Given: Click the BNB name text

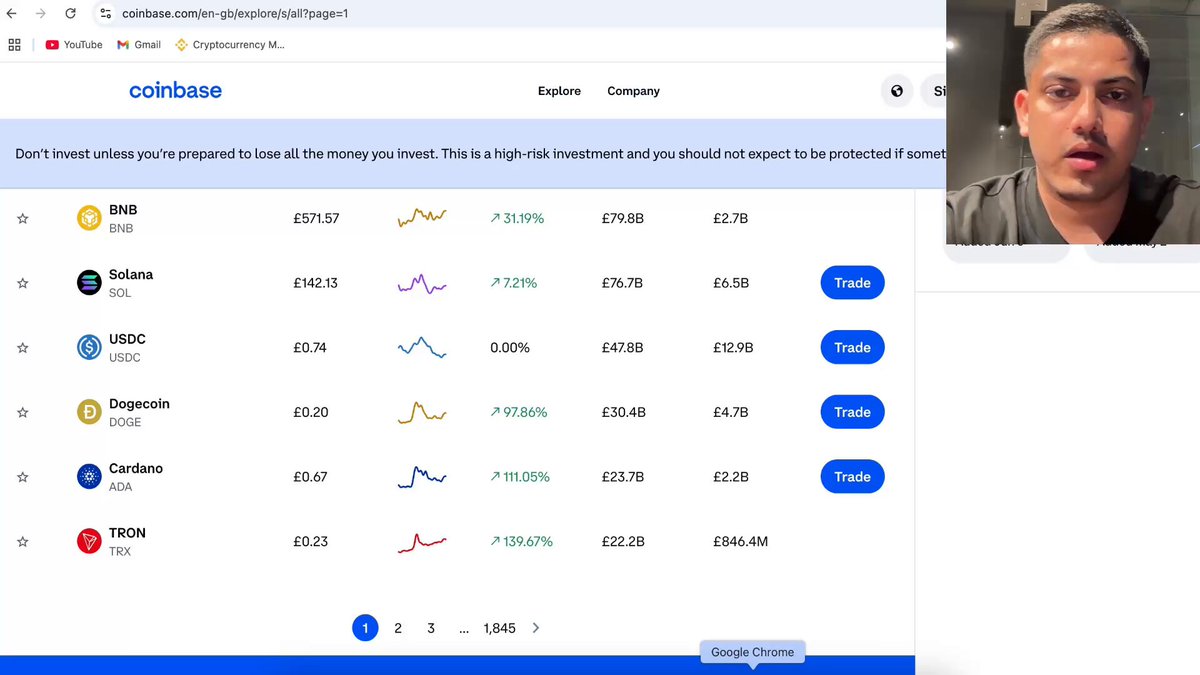Looking at the screenshot, I should [x=123, y=210].
